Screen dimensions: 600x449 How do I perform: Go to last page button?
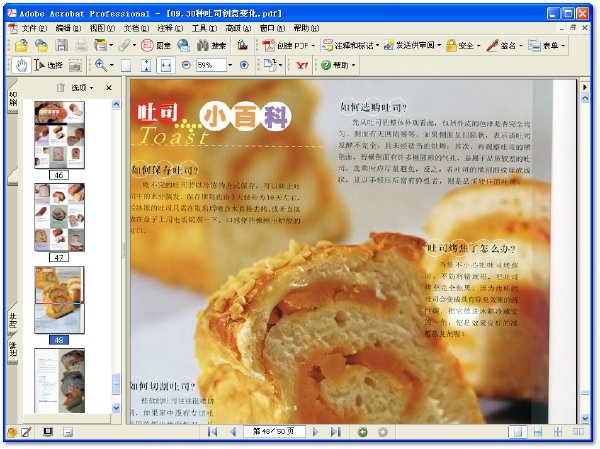coord(336,432)
